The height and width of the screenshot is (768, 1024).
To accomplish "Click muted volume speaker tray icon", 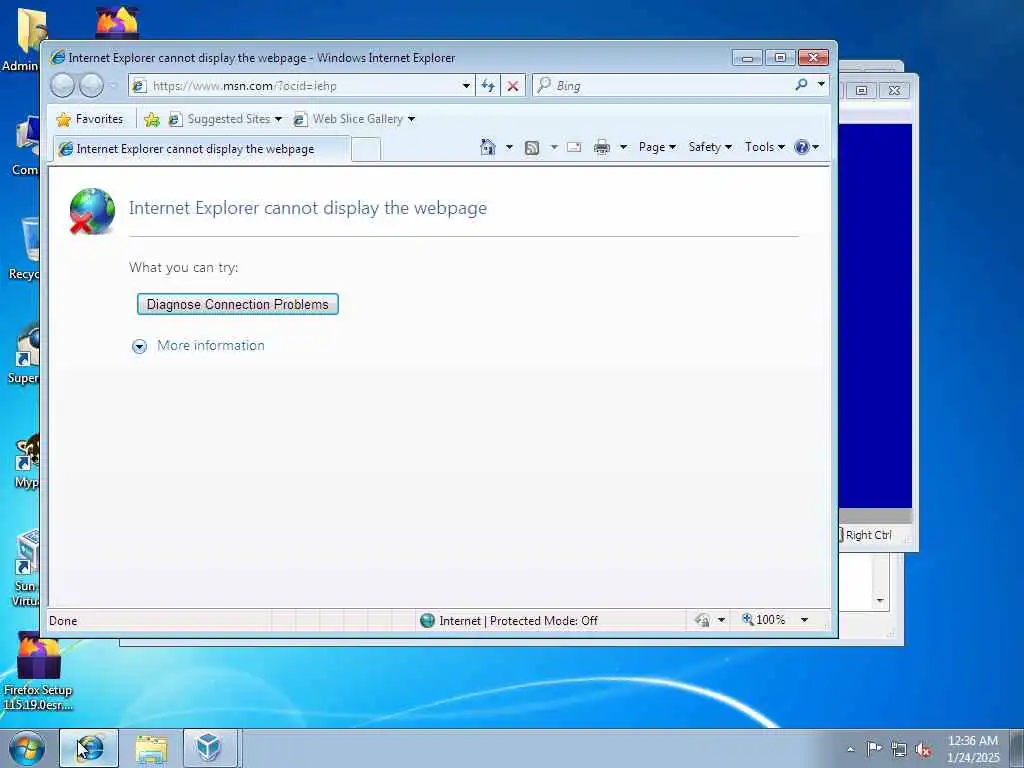I will pos(923,750).
